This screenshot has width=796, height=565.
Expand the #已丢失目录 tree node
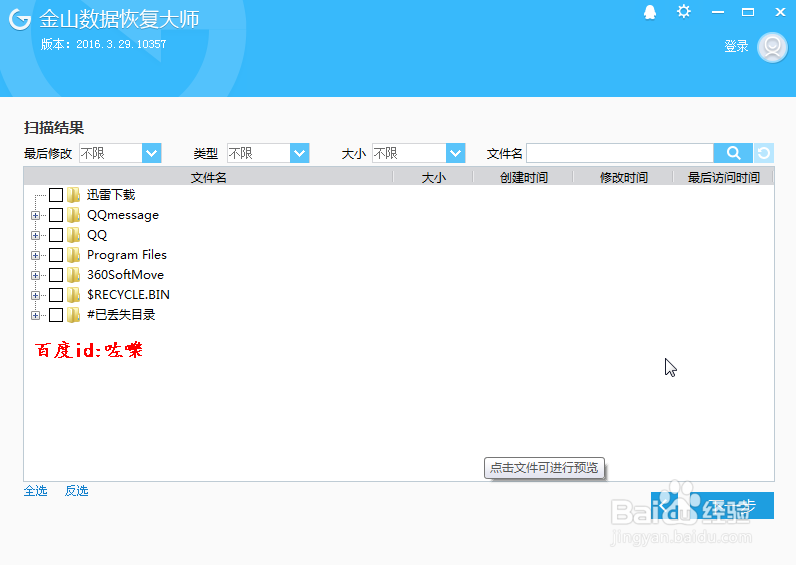pos(35,316)
